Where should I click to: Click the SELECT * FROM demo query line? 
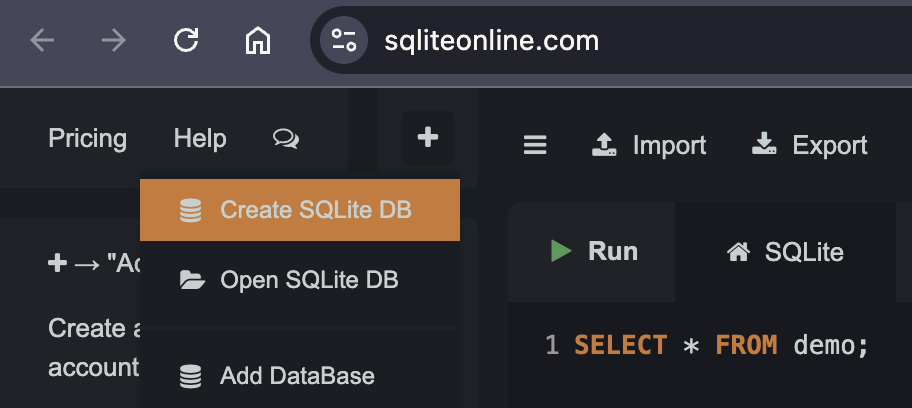click(x=721, y=346)
